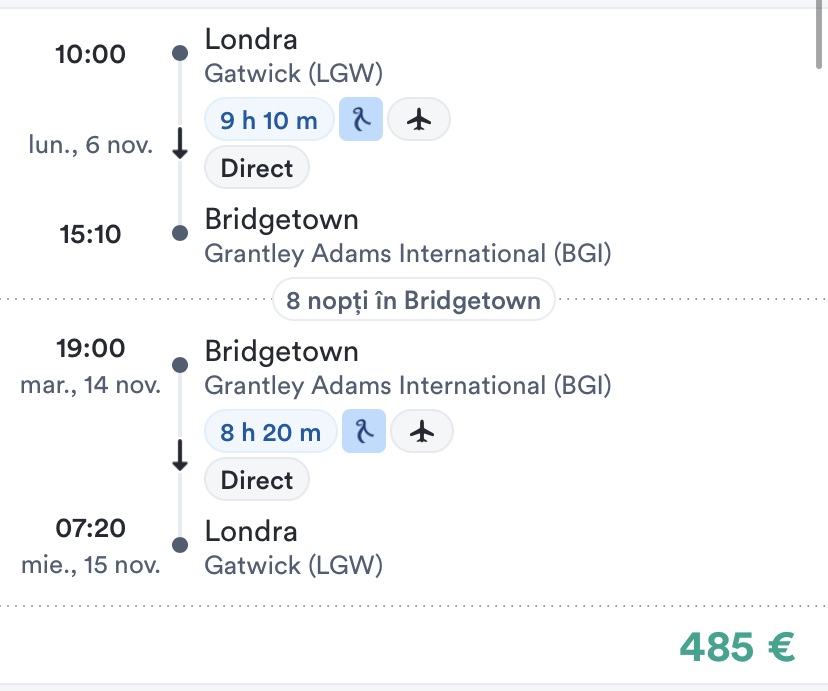Open the 8 nopți în Bridgetown pill
The image size is (828, 691).
(413, 299)
